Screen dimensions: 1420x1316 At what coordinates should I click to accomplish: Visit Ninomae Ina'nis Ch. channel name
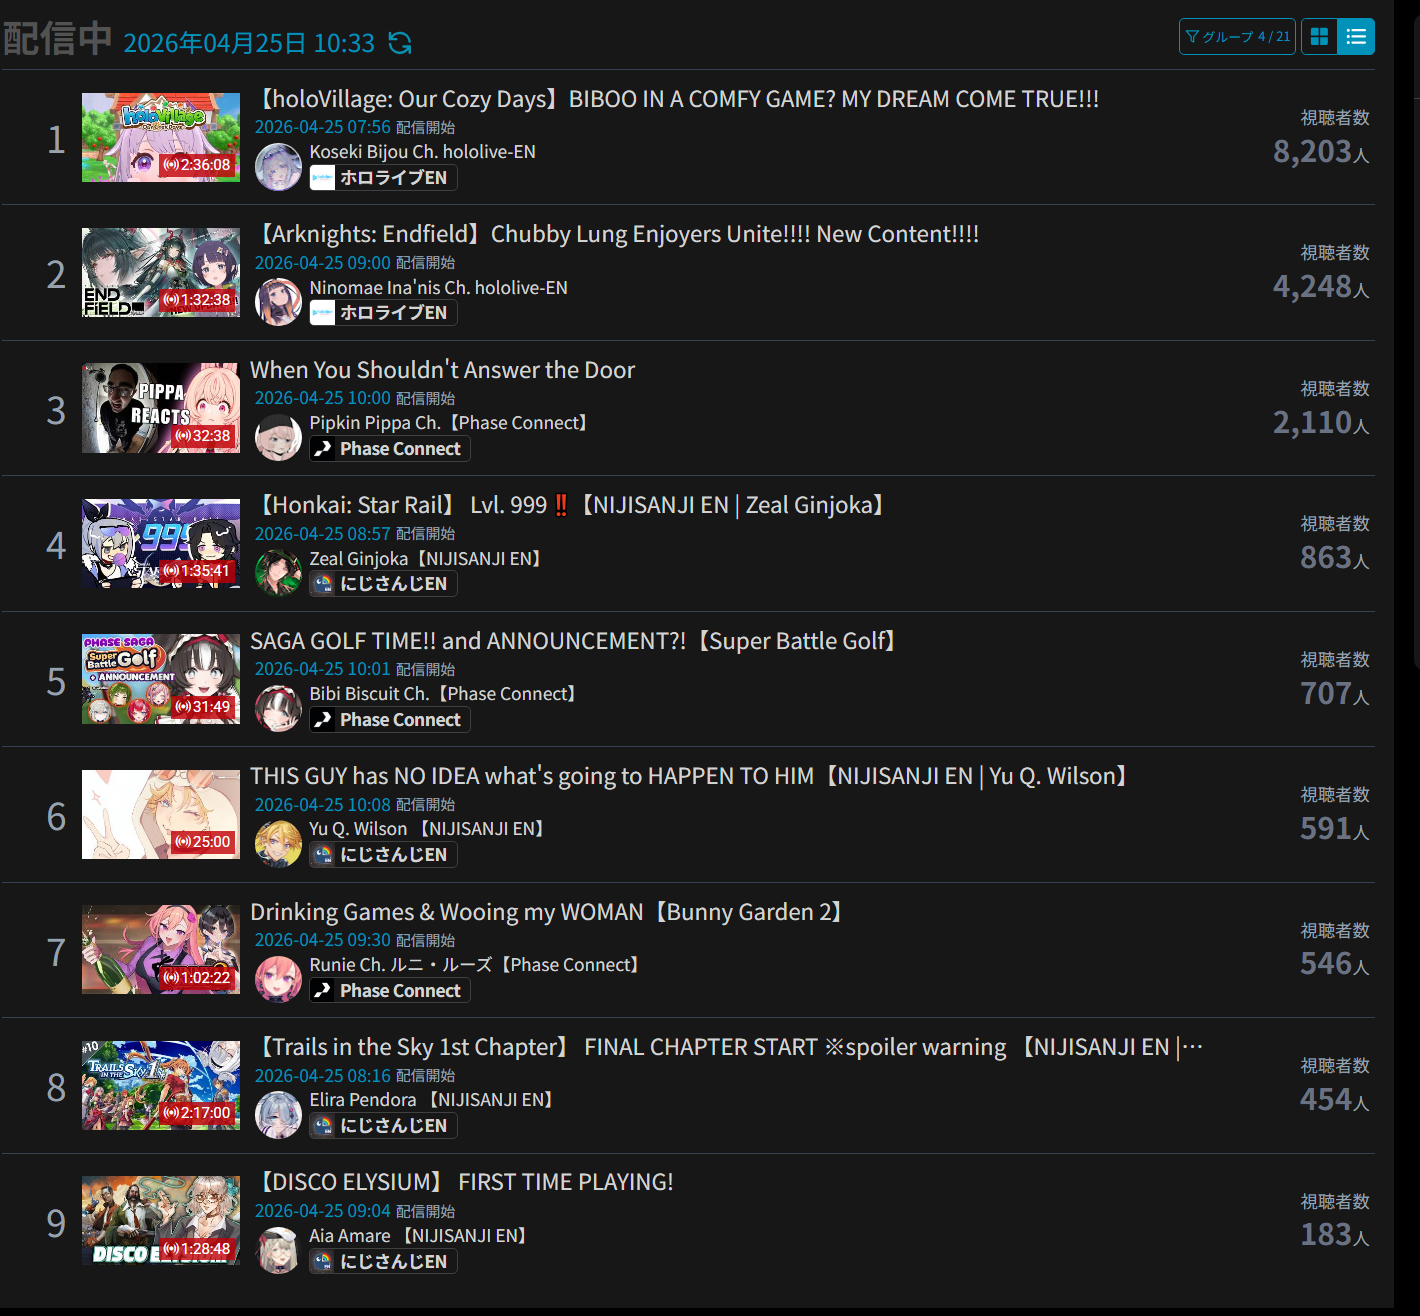tap(439, 288)
